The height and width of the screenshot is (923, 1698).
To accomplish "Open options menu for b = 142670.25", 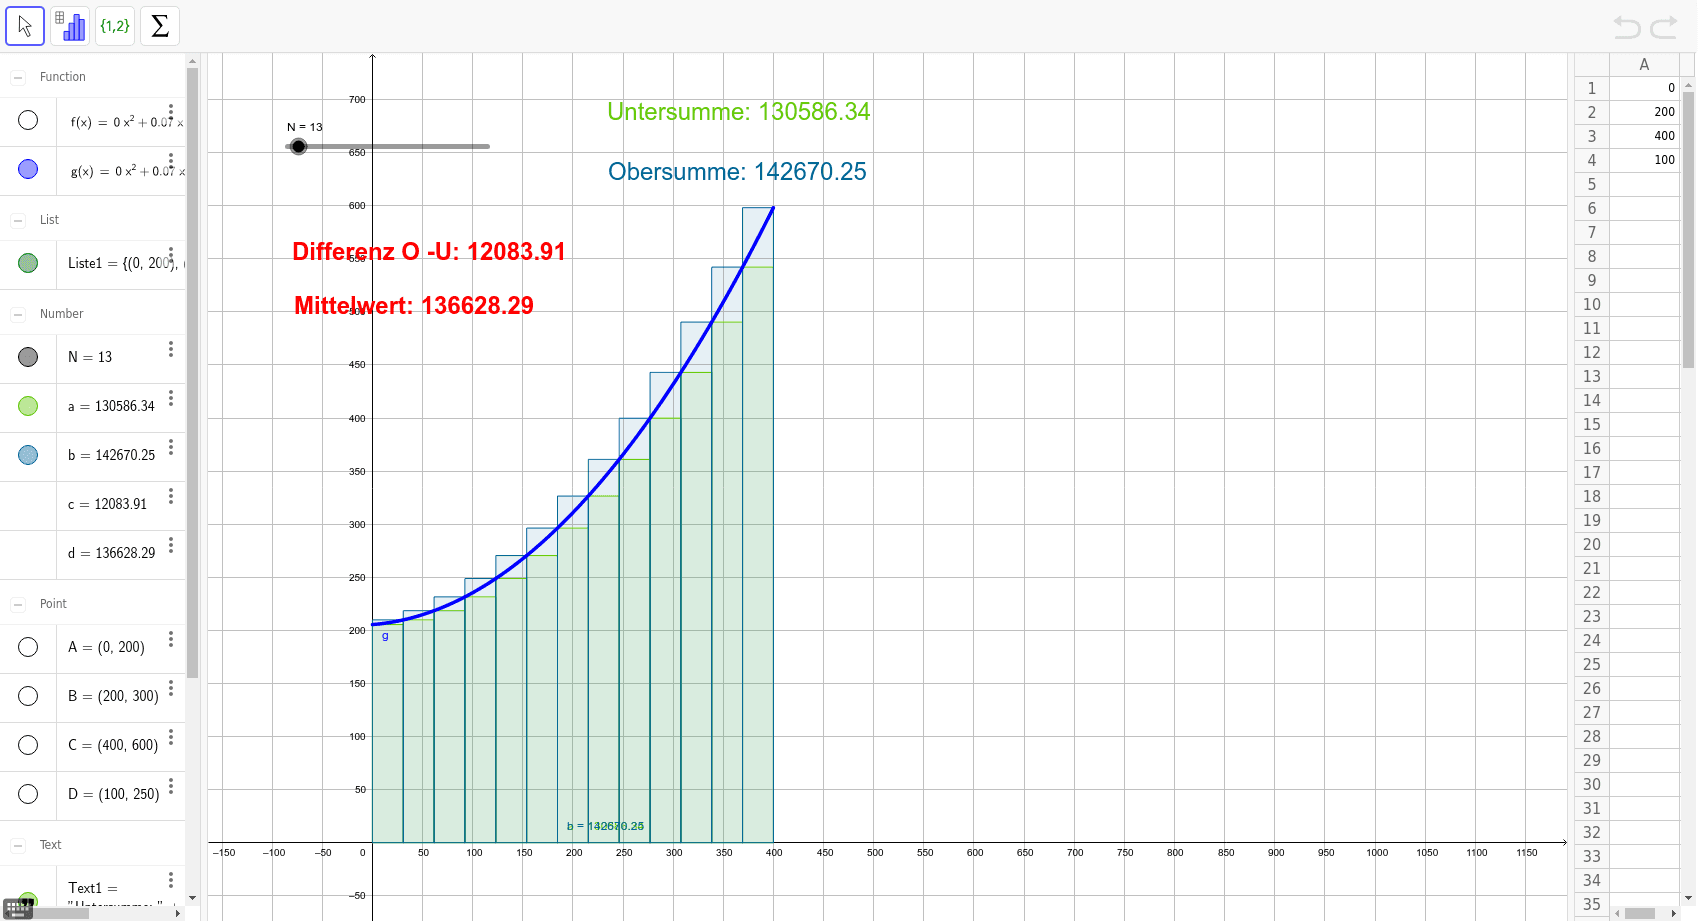I will 171,447.
